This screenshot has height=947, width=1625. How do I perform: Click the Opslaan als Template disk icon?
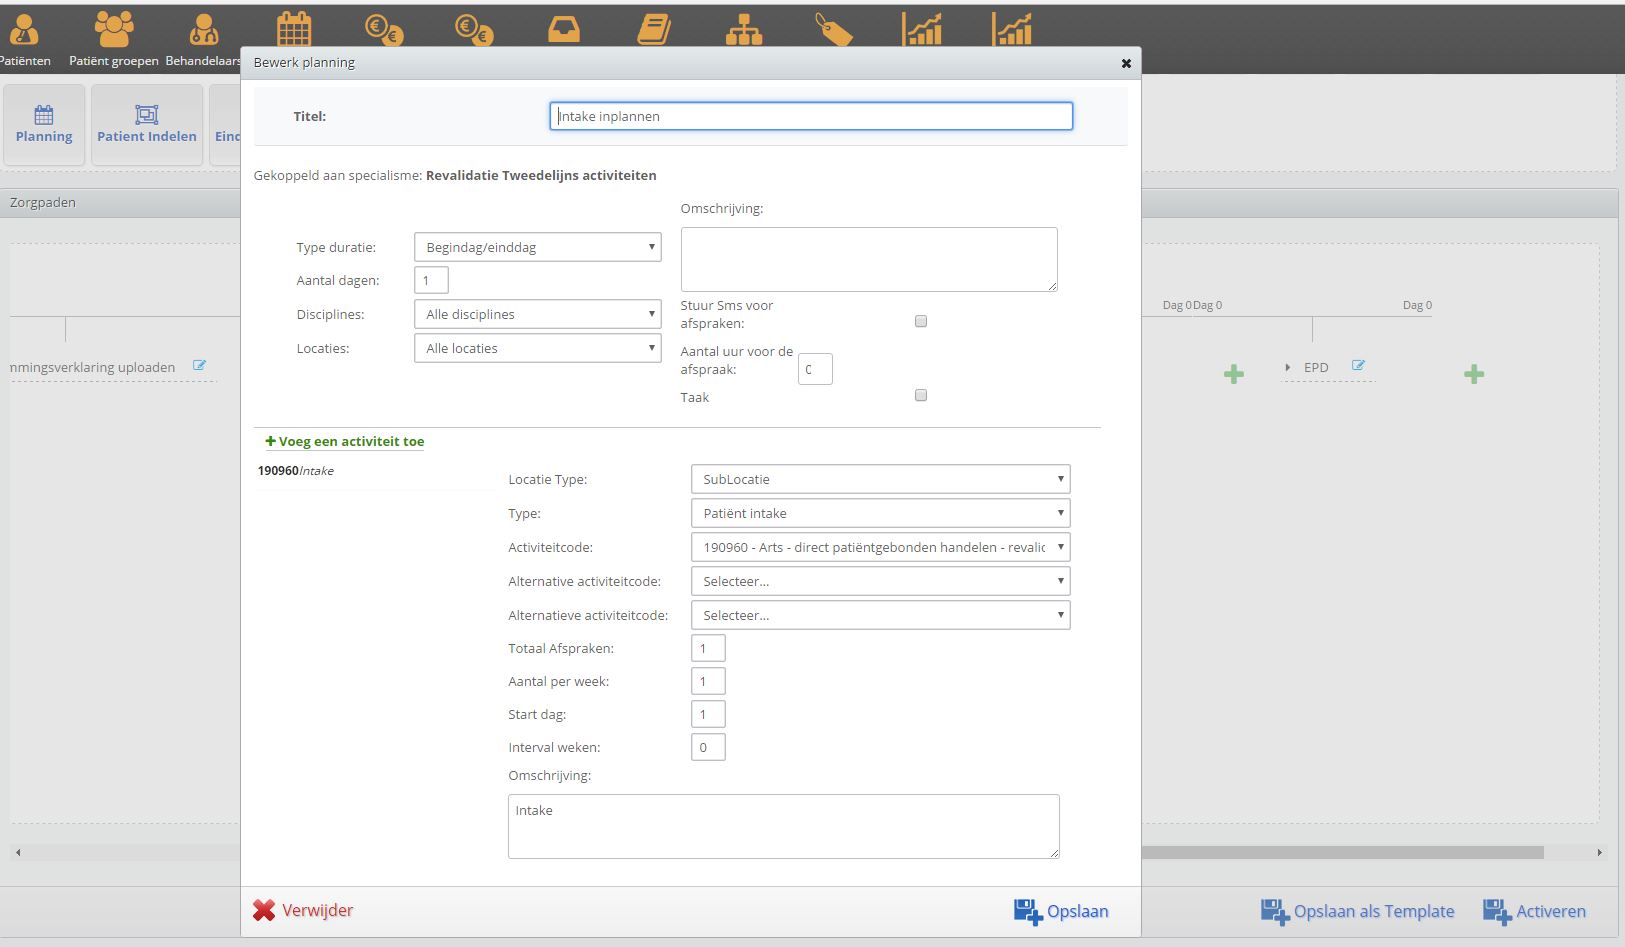tap(1275, 911)
